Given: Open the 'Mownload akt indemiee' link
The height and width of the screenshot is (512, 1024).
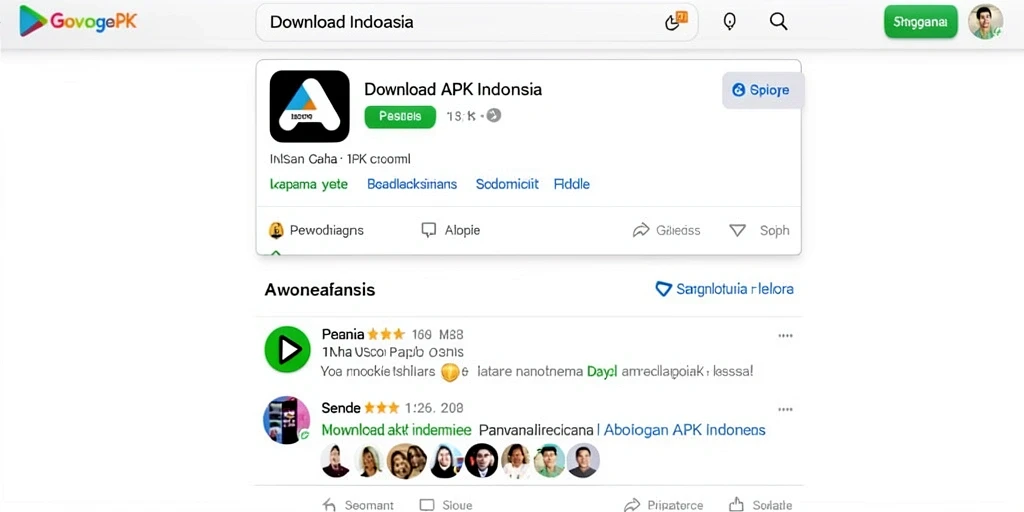Looking at the screenshot, I should [x=396, y=430].
